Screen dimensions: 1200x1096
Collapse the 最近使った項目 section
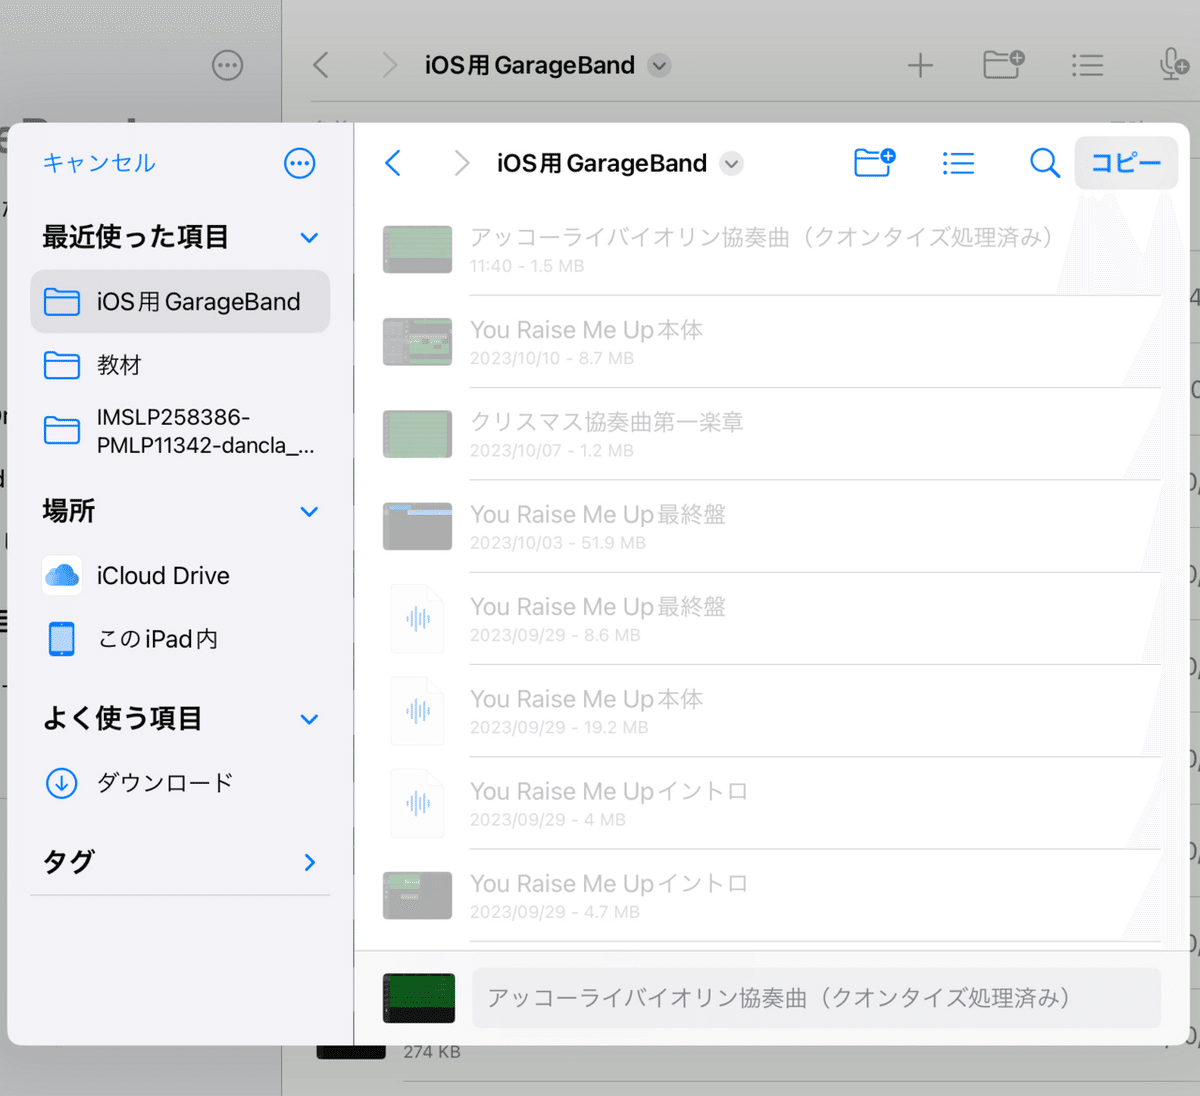(310, 238)
